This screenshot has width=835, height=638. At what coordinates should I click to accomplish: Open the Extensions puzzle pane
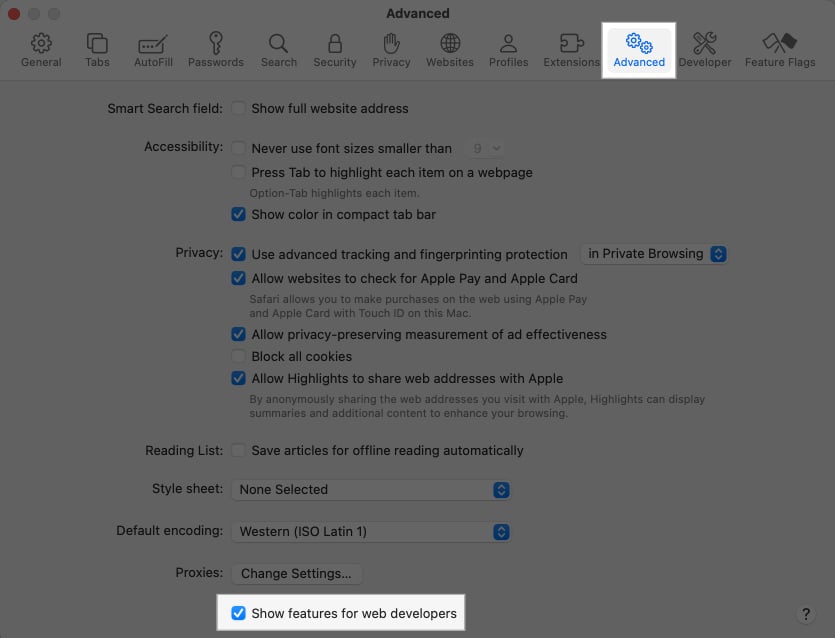[x=571, y=51]
